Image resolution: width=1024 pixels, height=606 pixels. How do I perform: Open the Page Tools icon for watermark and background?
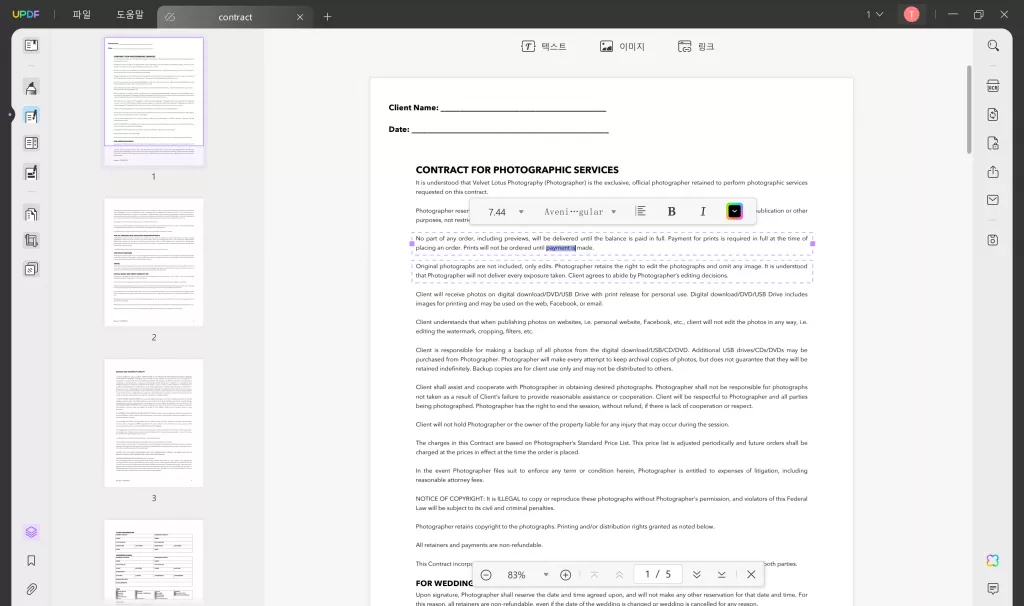click(31, 269)
